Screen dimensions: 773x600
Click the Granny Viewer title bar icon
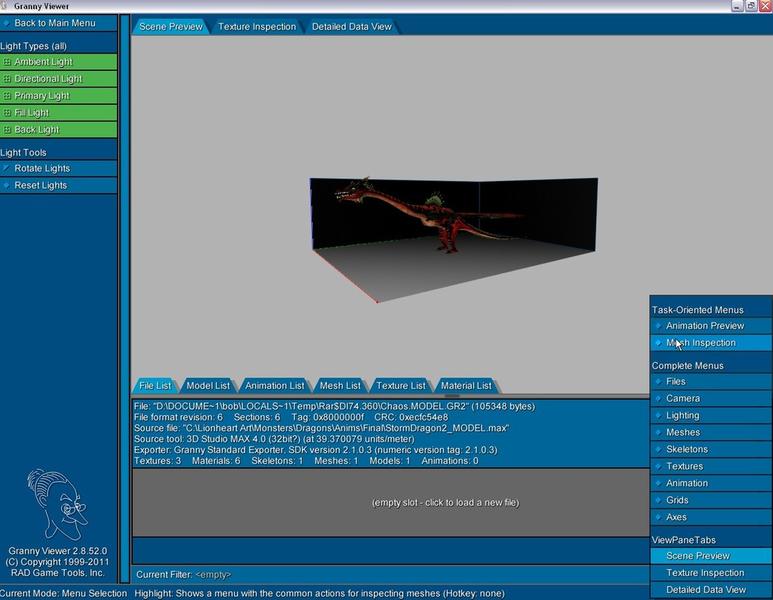(x=4, y=5)
